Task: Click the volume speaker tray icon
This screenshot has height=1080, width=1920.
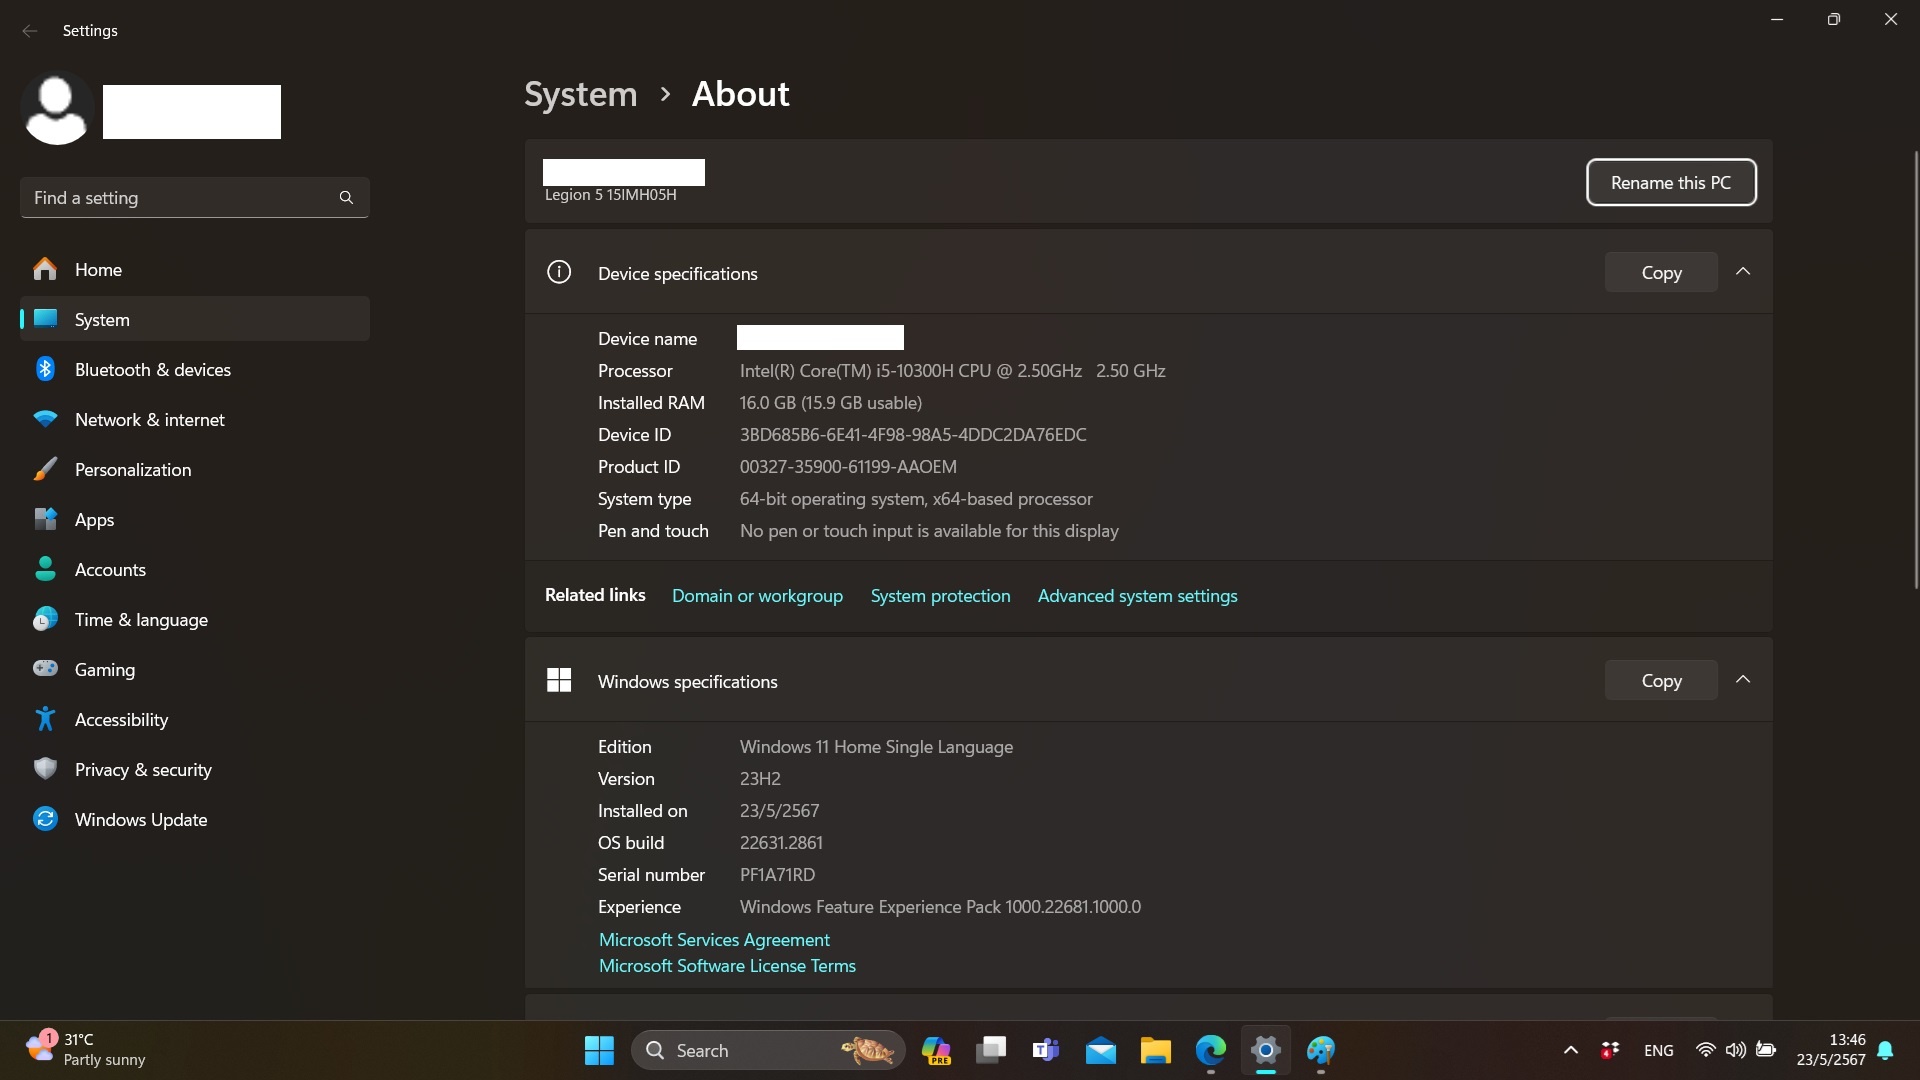Action: tap(1736, 1050)
